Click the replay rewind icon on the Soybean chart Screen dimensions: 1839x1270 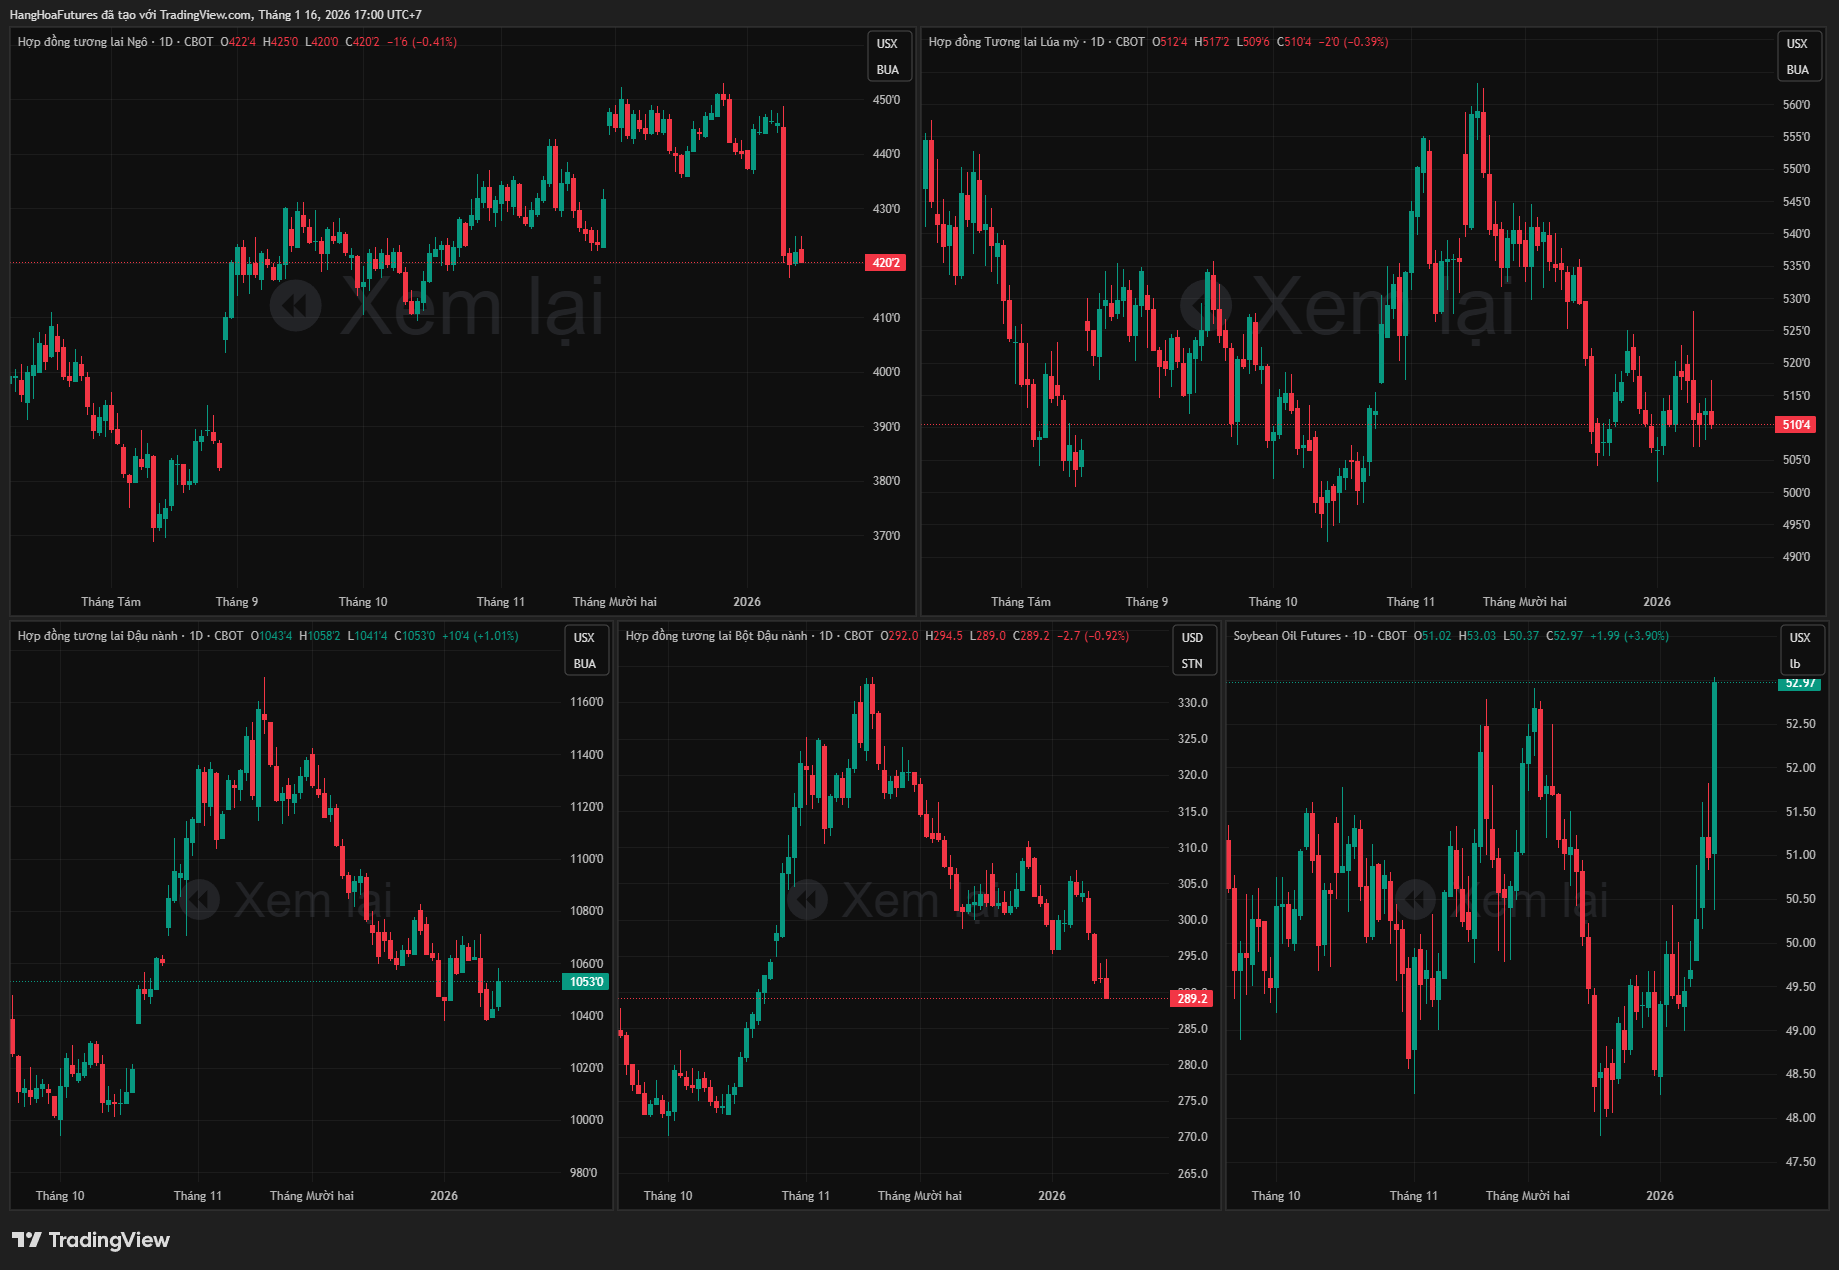click(x=200, y=900)
